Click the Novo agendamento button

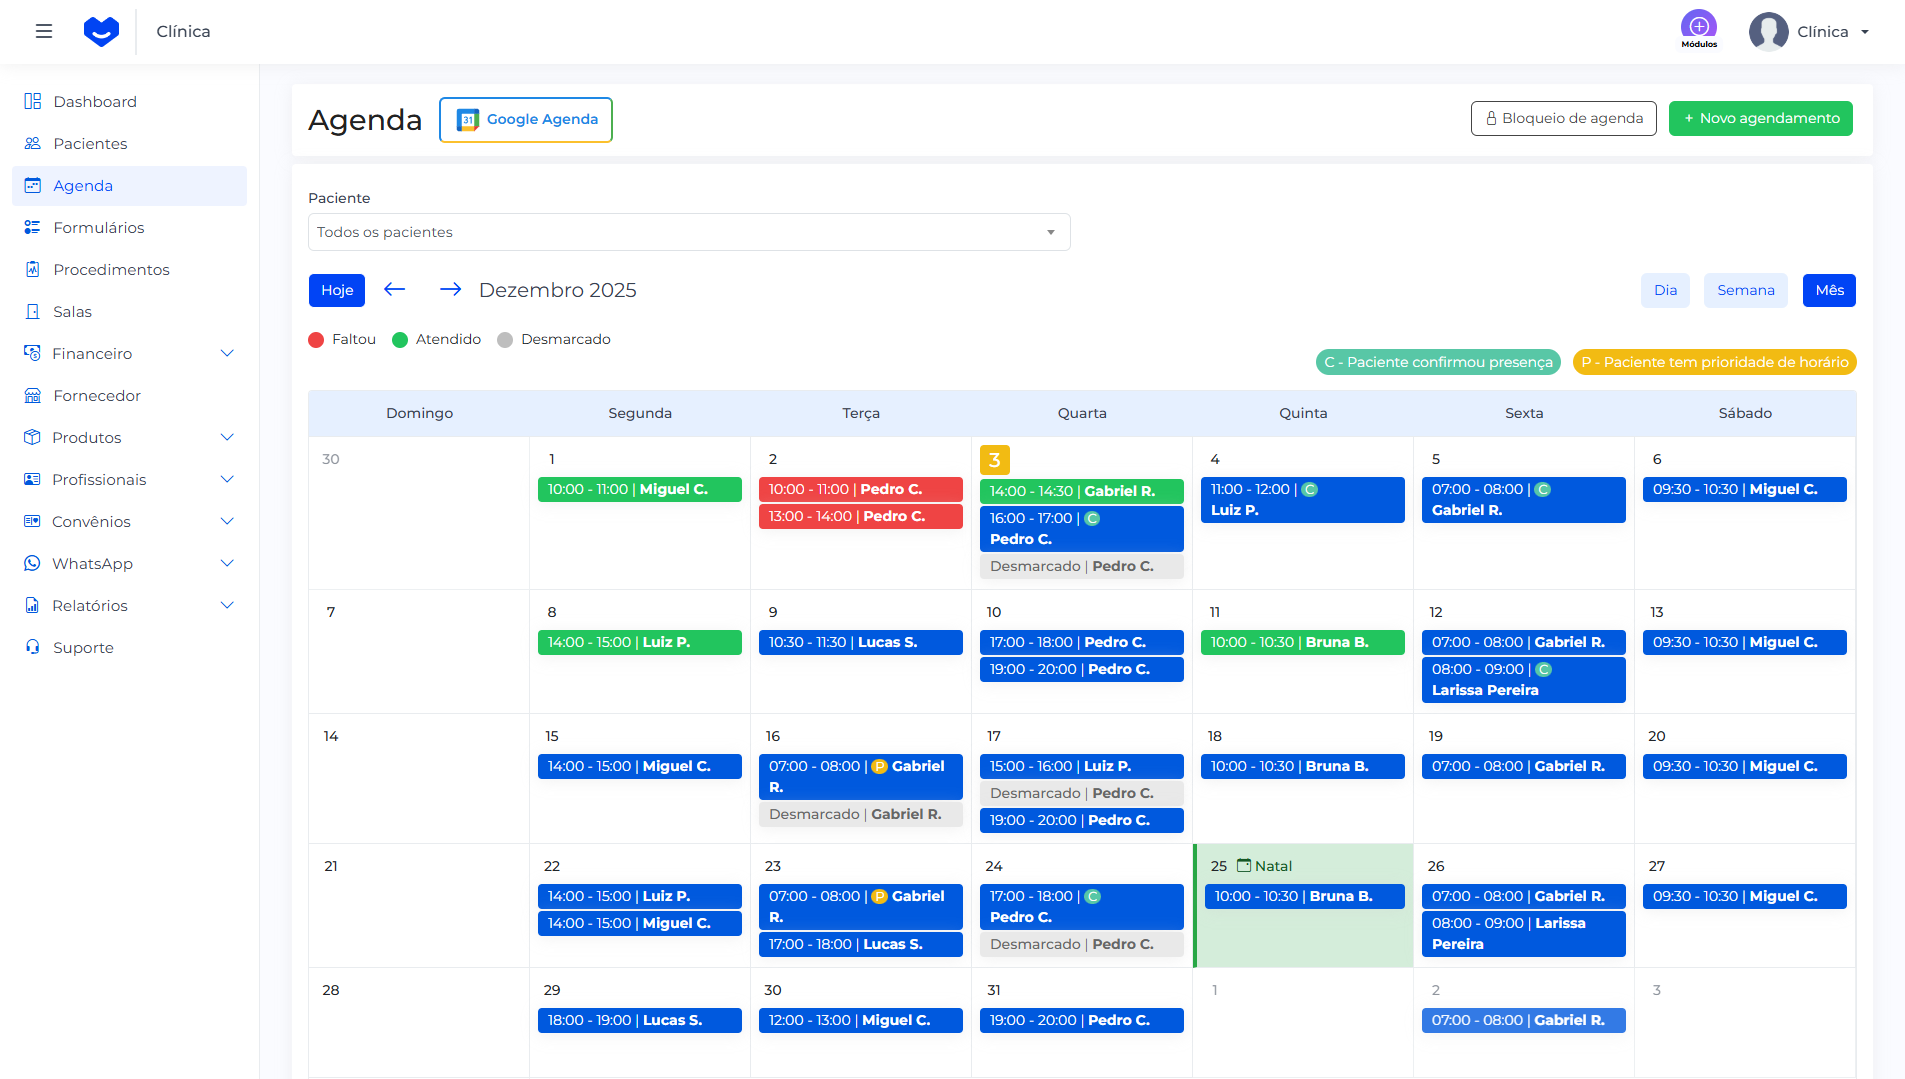tap(1760, 119)
